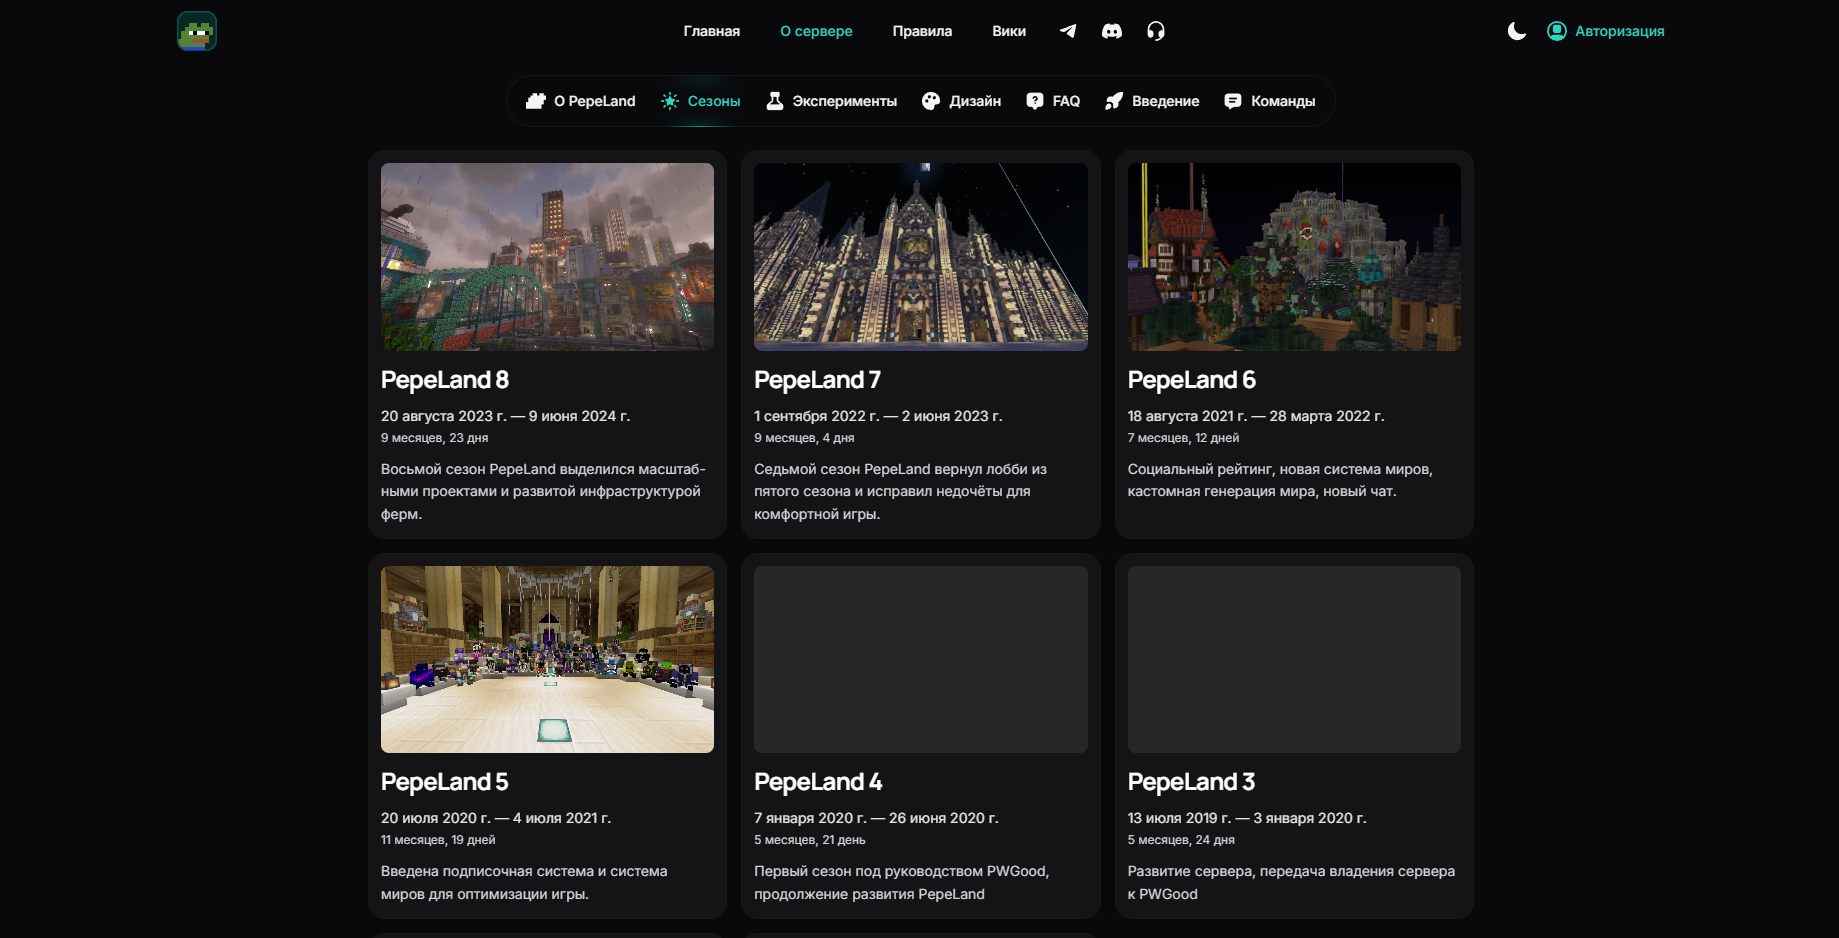Toggle the dark mode moon icon
This screenshot has height=938, width=1839.
click(1517, 31)
